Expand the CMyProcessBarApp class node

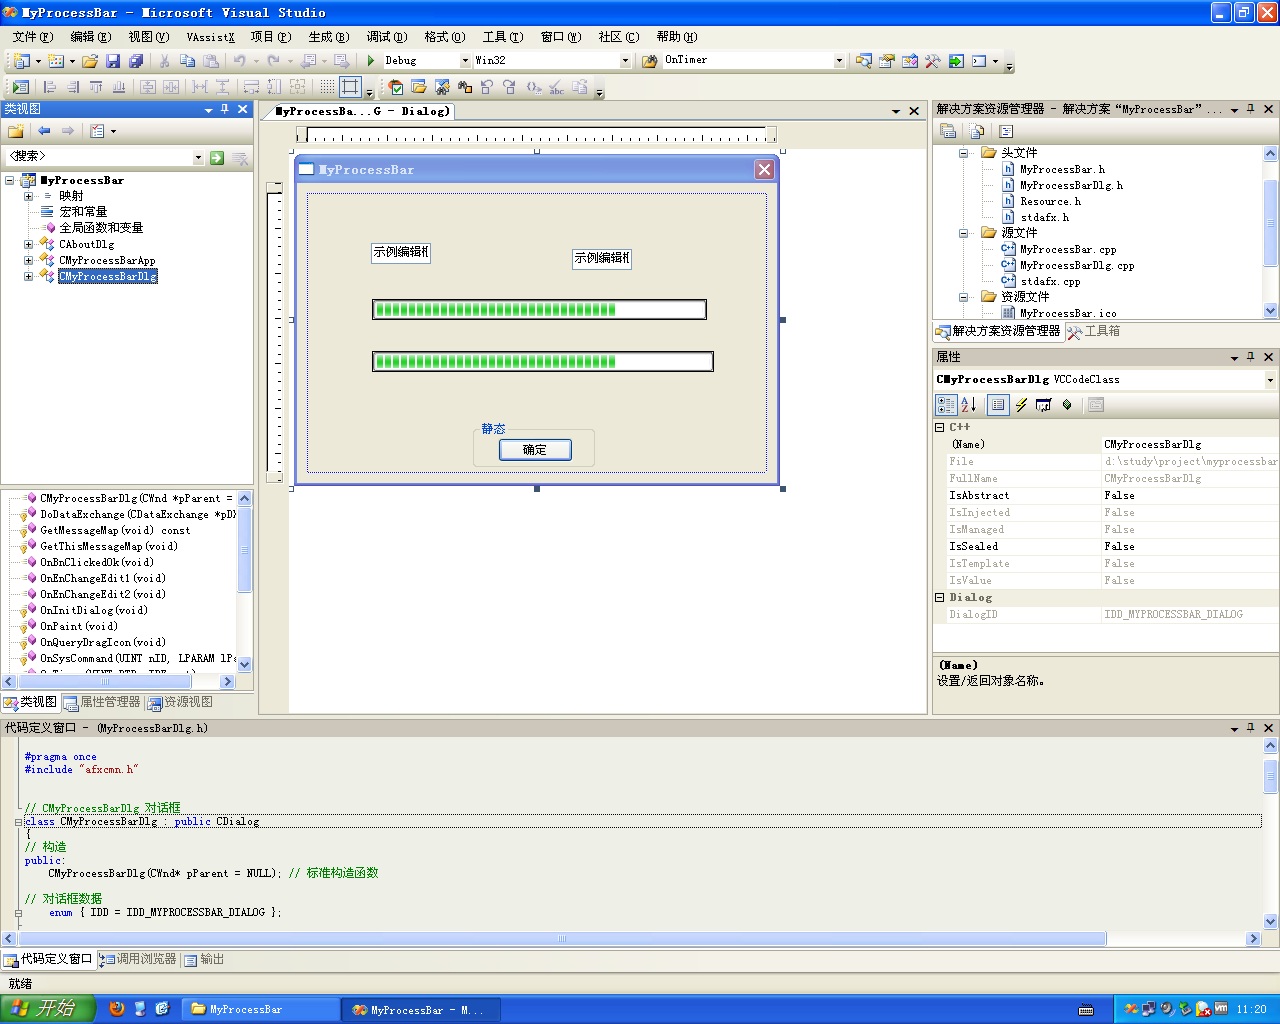[29, 260]
